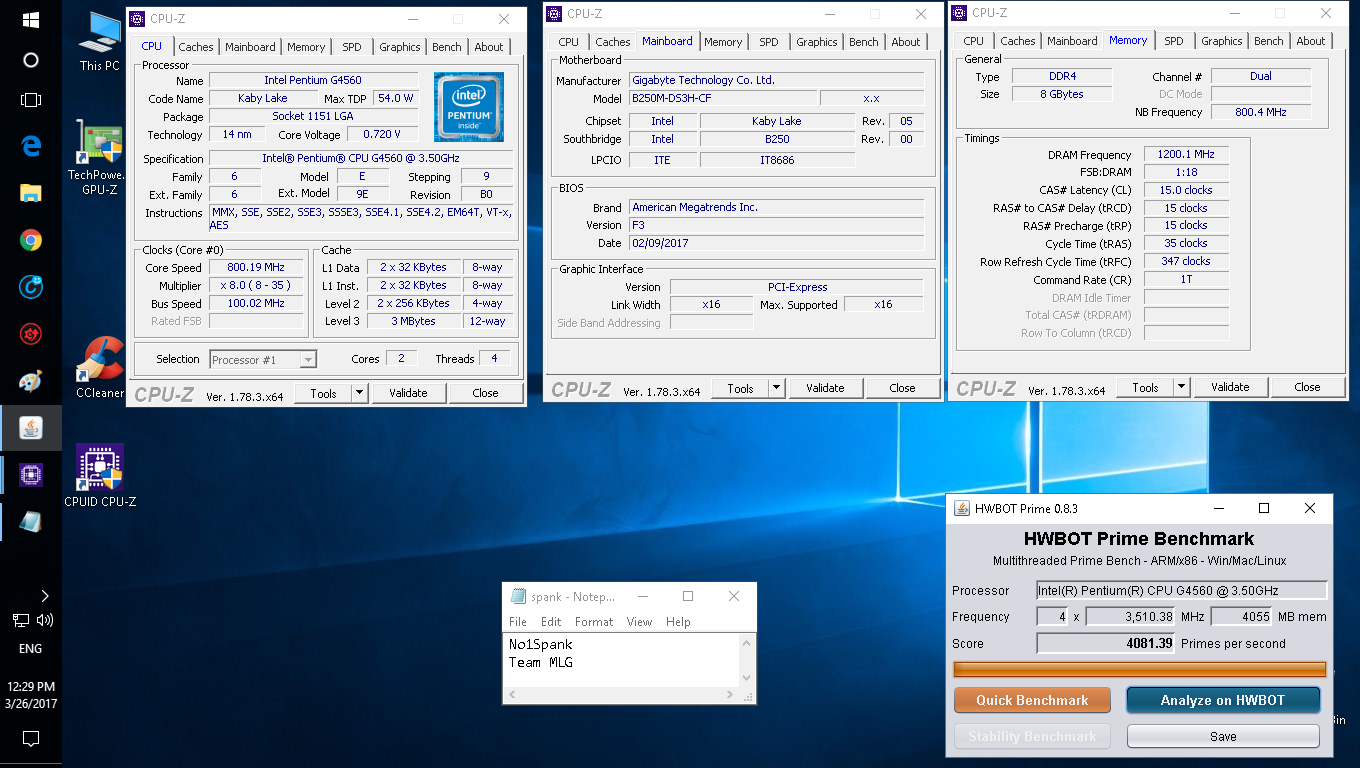The width and height of the screenshot is (1360, 768).
Task: Open the Processor #1 selection dropdown
Action: [x=264, y=359]
